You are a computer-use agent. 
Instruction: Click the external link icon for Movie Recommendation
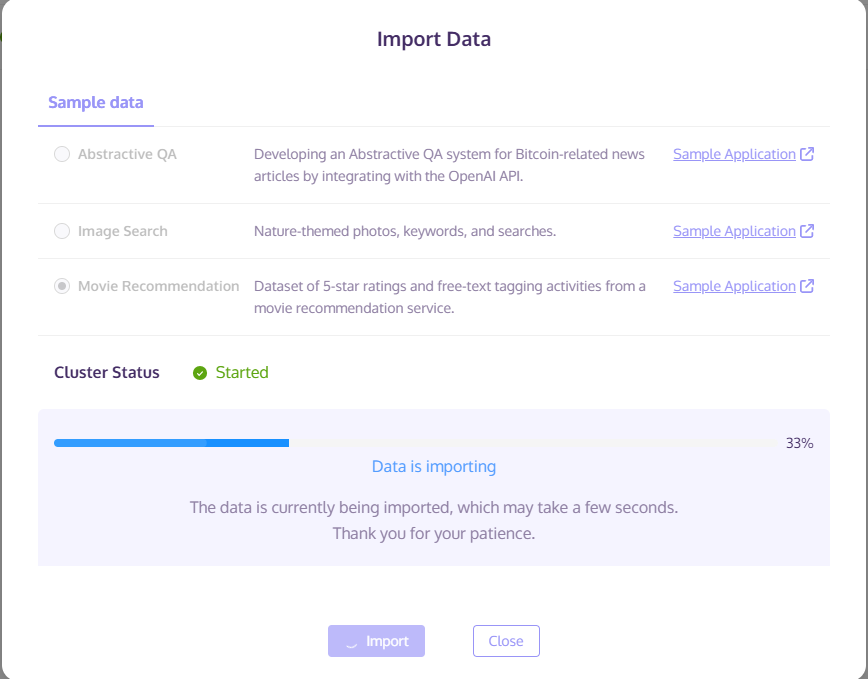tap(807, 286)
